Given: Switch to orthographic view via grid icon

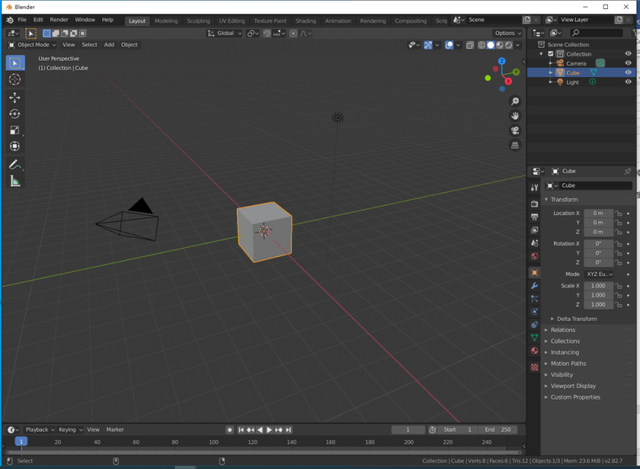Looking at the screenshot, I should 515,144.
